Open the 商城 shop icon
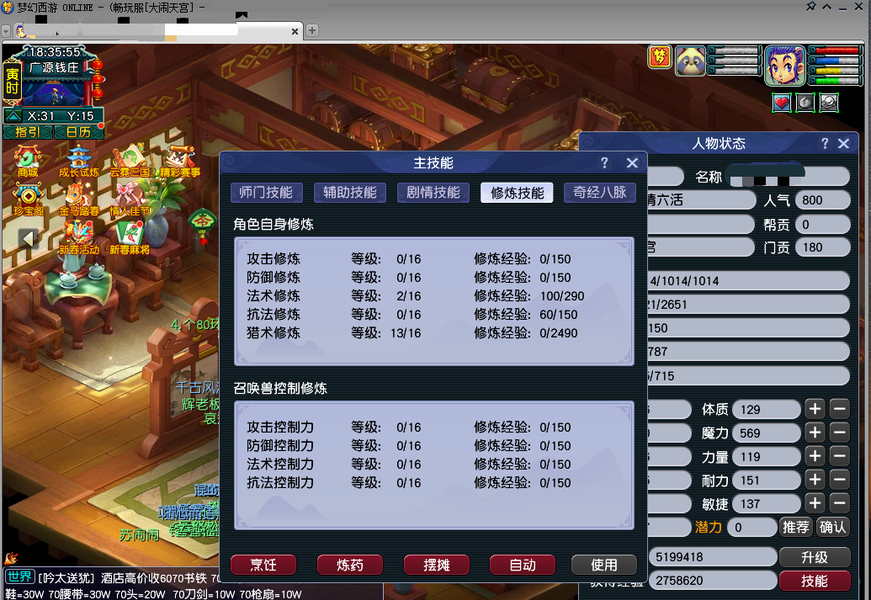This screenshot has height=600, width=871. (27, 161)
